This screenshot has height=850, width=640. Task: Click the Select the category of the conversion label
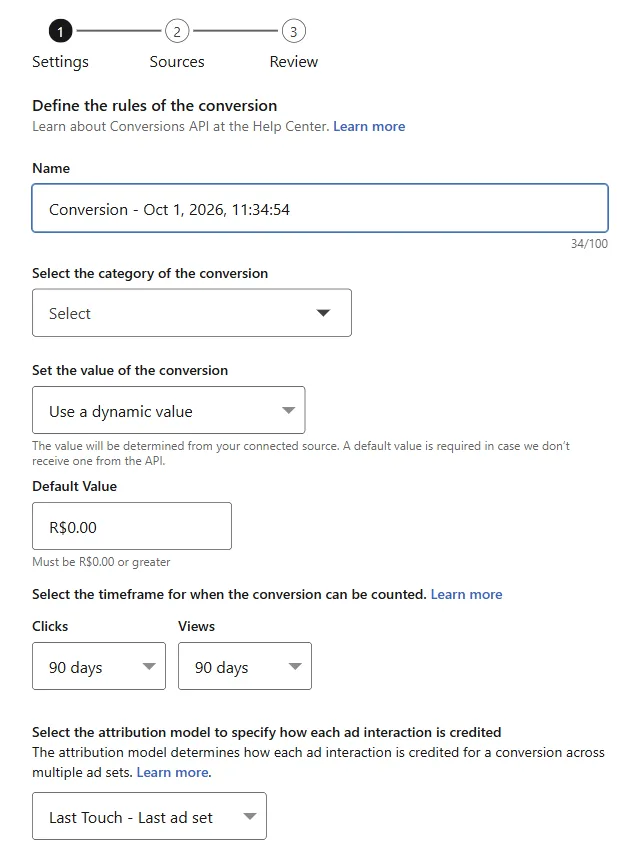point(150,274)
